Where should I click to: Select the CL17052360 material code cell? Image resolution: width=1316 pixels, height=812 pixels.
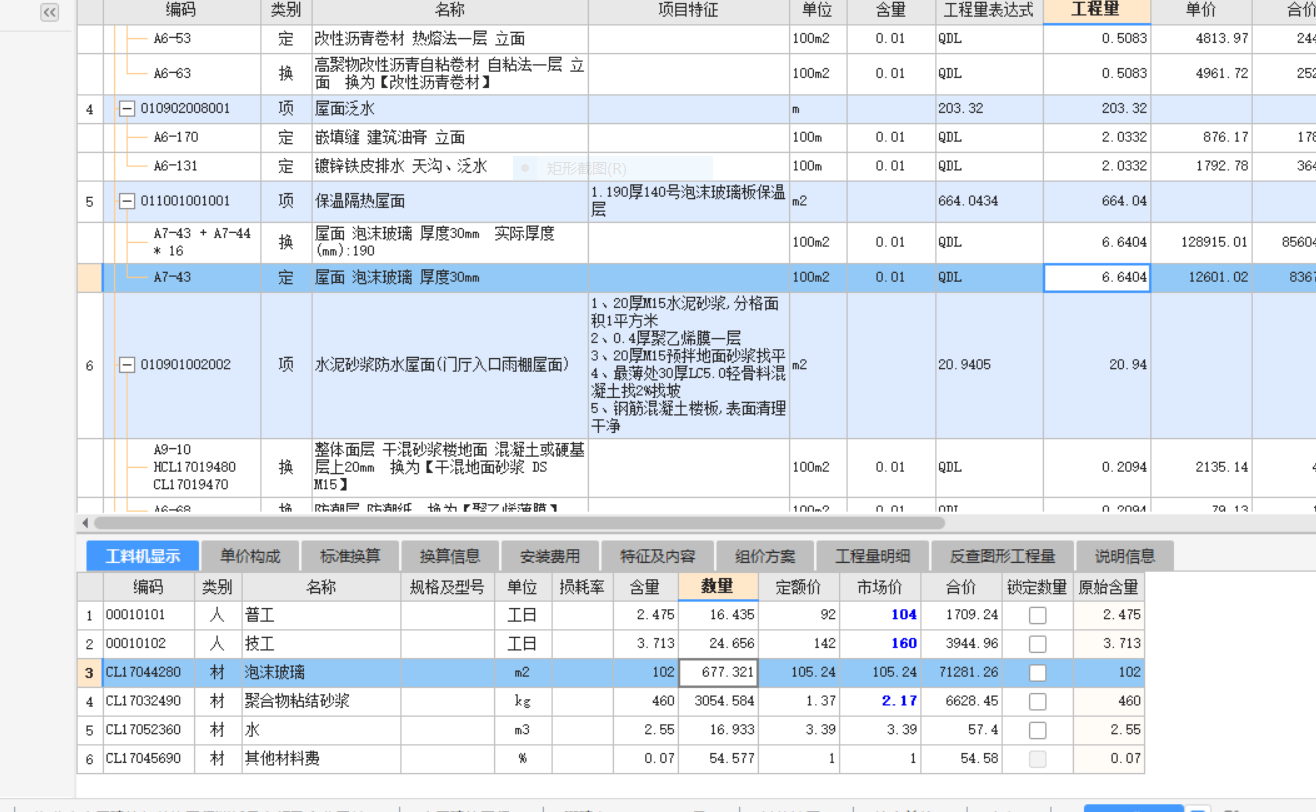point(147,731)
